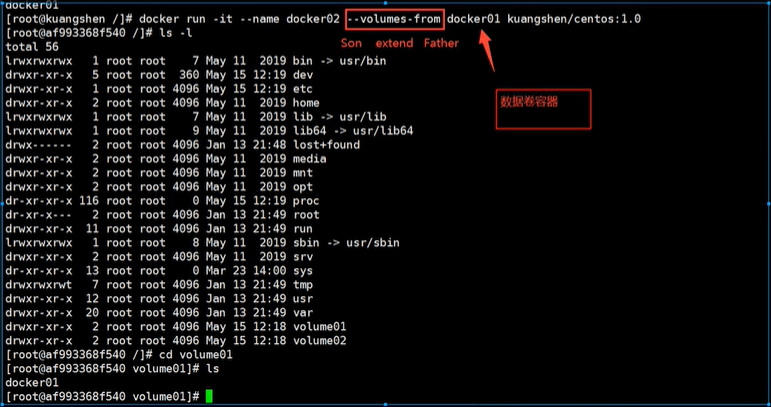771x407 pixels.
Task: Click "Mar 23 14:00" date in sys row
Action: coord(246,271)
